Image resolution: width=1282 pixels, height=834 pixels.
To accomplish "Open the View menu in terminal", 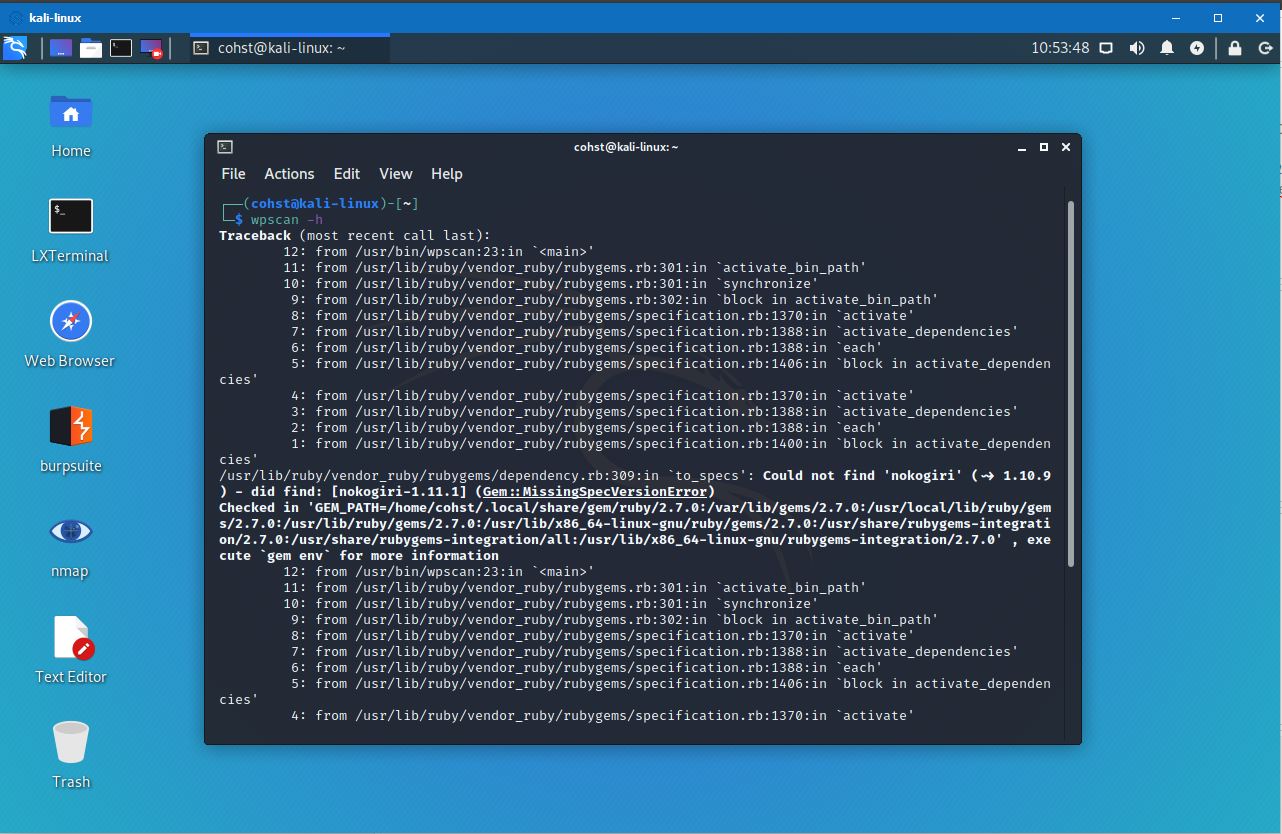I will pyautogui.click(x=395, y=174).
